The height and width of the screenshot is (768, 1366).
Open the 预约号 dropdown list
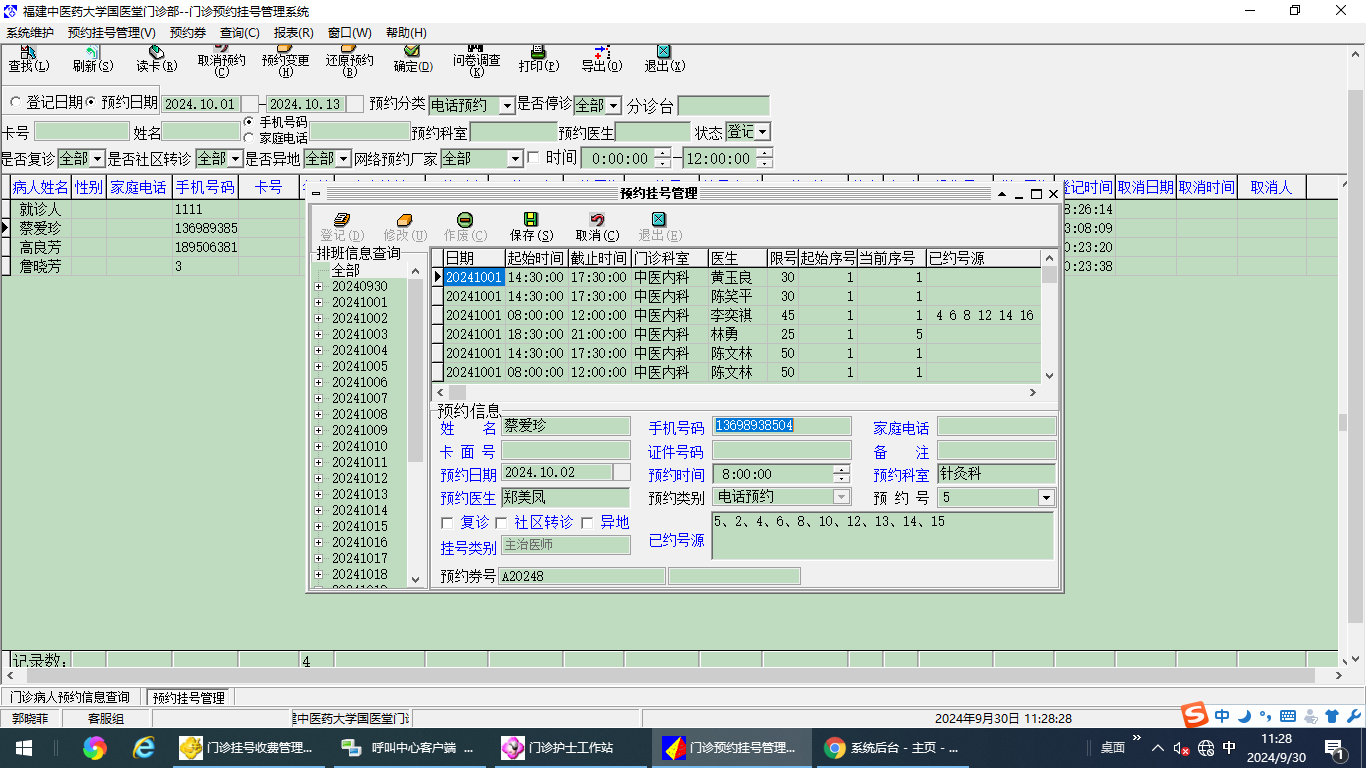pyautogui.click(x=1046, y=498)
